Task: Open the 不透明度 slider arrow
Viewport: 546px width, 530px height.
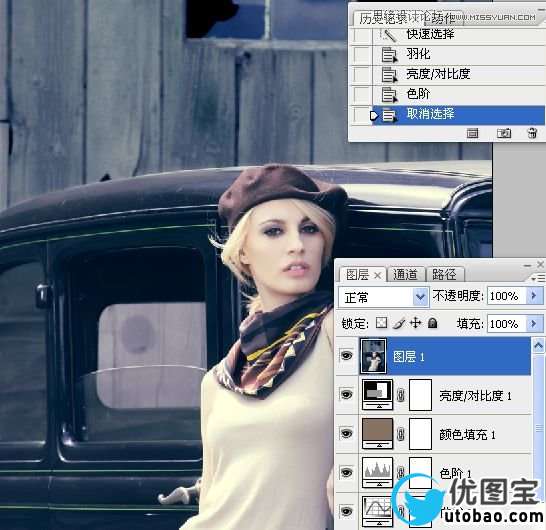Action: 534,296
